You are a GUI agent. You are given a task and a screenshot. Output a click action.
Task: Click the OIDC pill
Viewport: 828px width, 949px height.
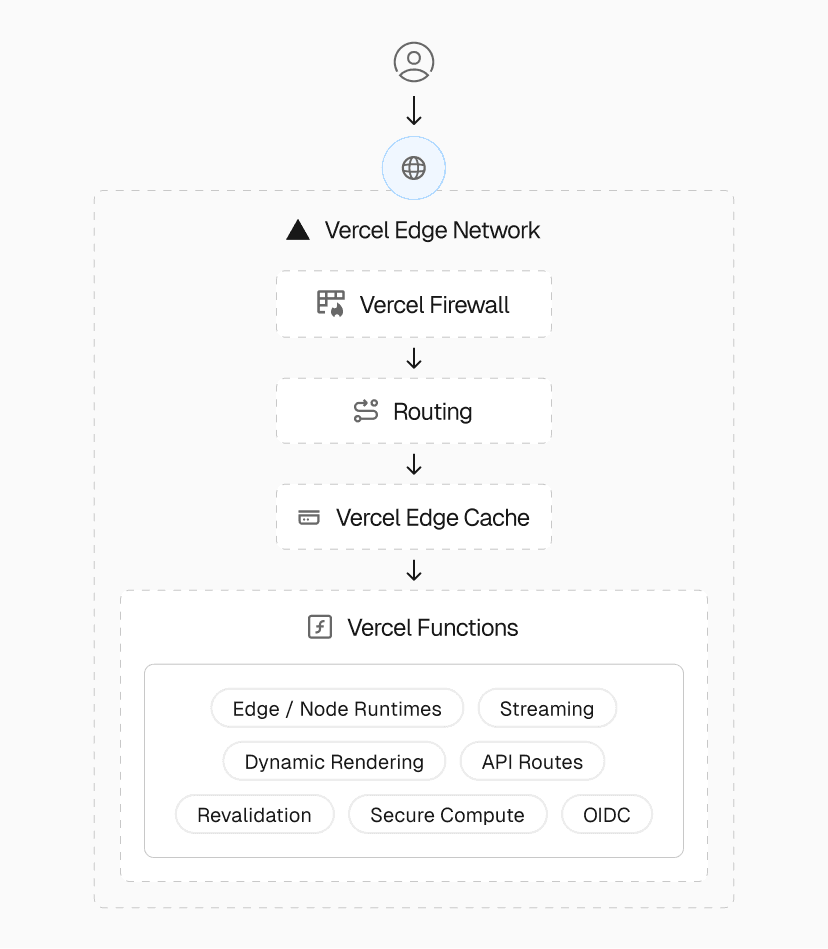(x=607, y=815)
